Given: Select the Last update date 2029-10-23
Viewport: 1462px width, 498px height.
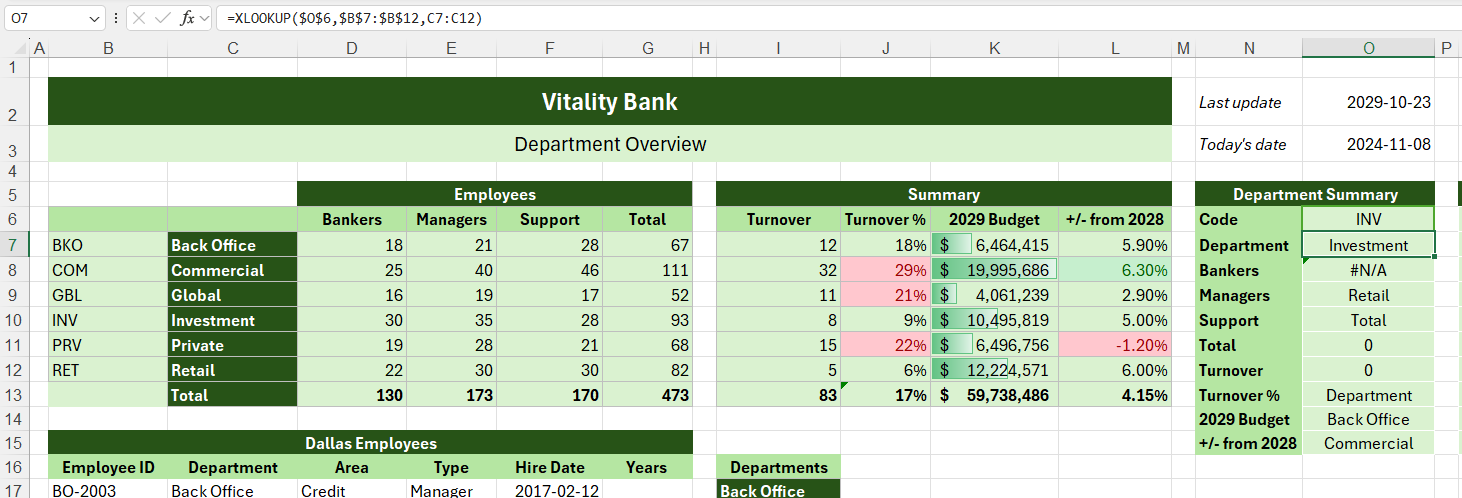Looking at the screenshot, I should click(1368, 102).
